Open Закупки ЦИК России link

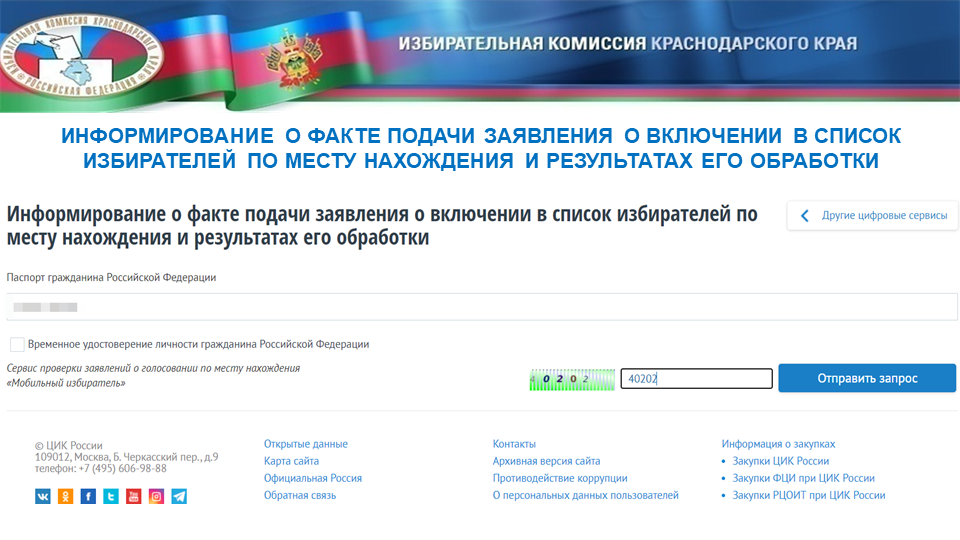coord(781,461)
